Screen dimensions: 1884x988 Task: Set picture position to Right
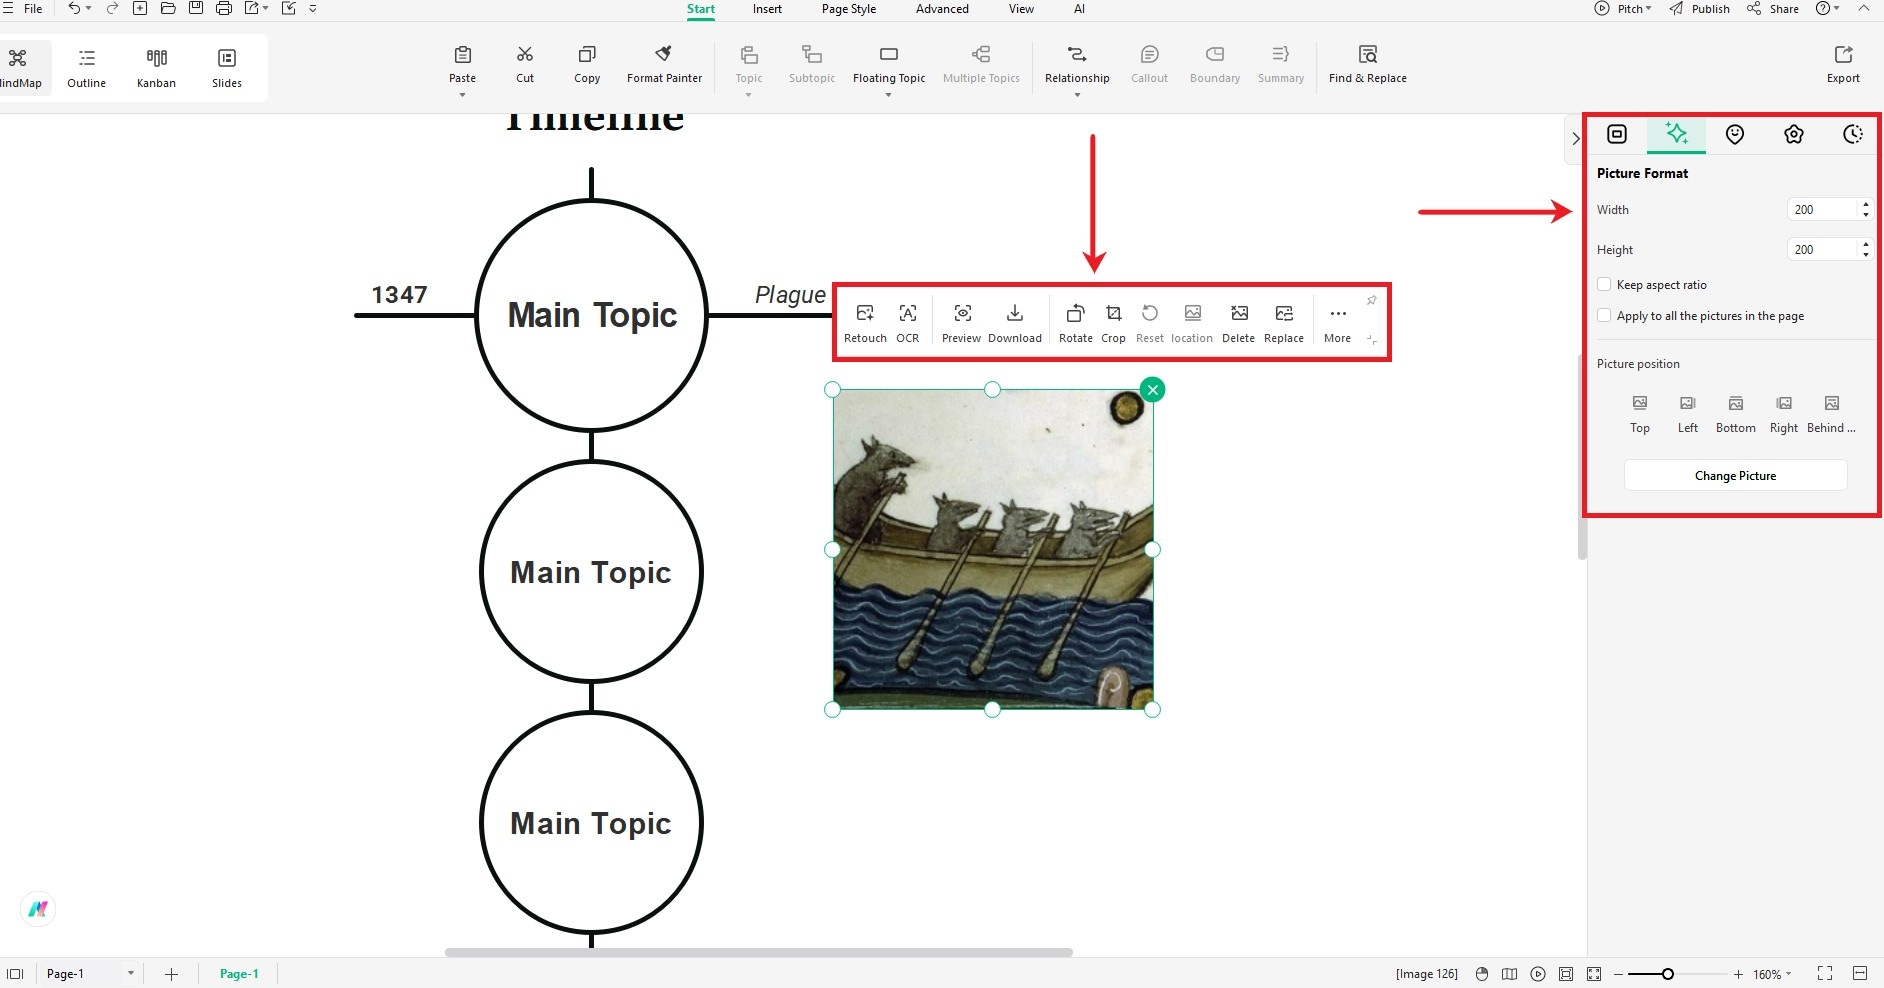[1784, 414]
